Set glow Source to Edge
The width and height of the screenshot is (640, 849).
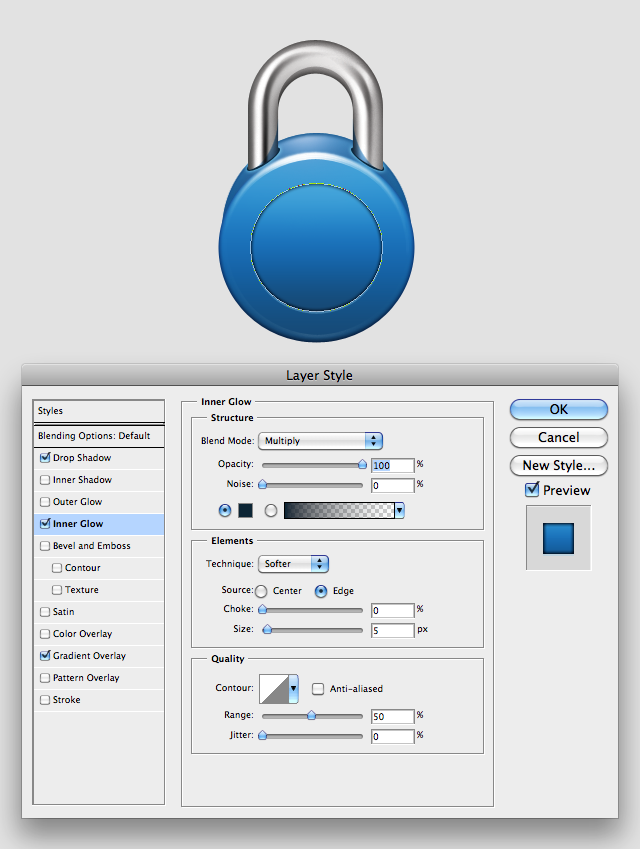pyautogui.click(x=321, y=591)
